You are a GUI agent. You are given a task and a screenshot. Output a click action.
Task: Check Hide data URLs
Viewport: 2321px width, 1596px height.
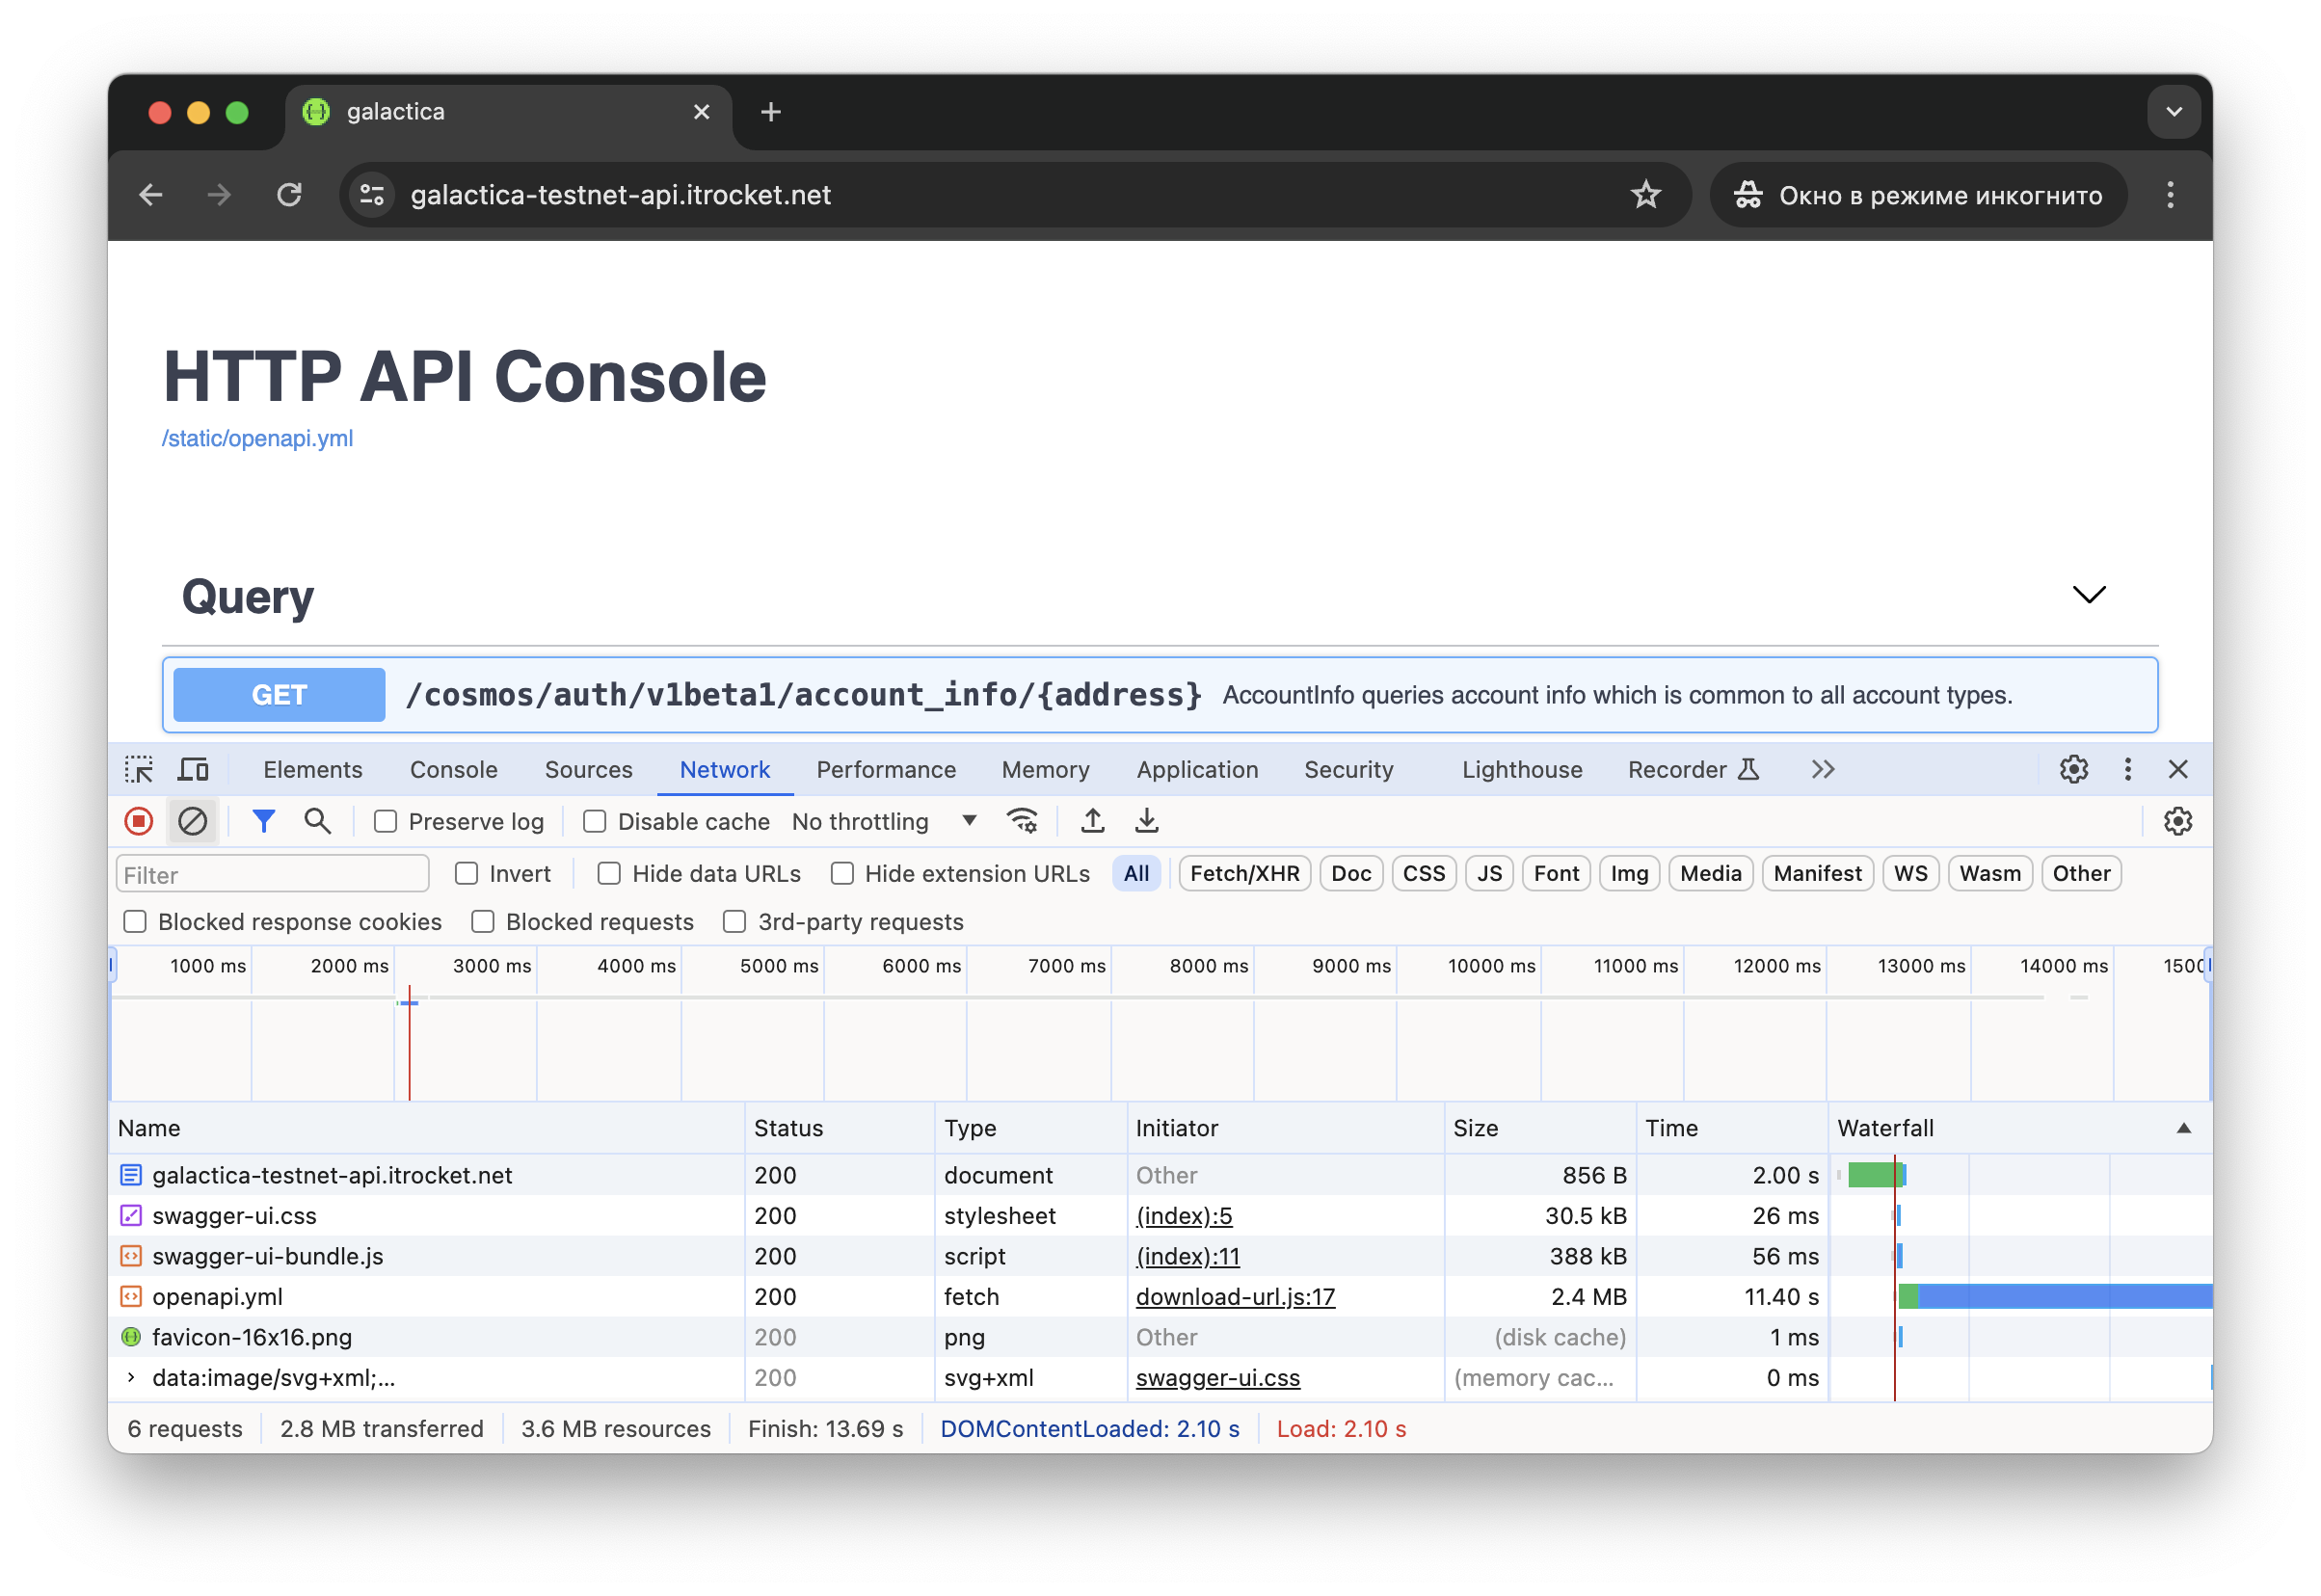pos(609,873)
